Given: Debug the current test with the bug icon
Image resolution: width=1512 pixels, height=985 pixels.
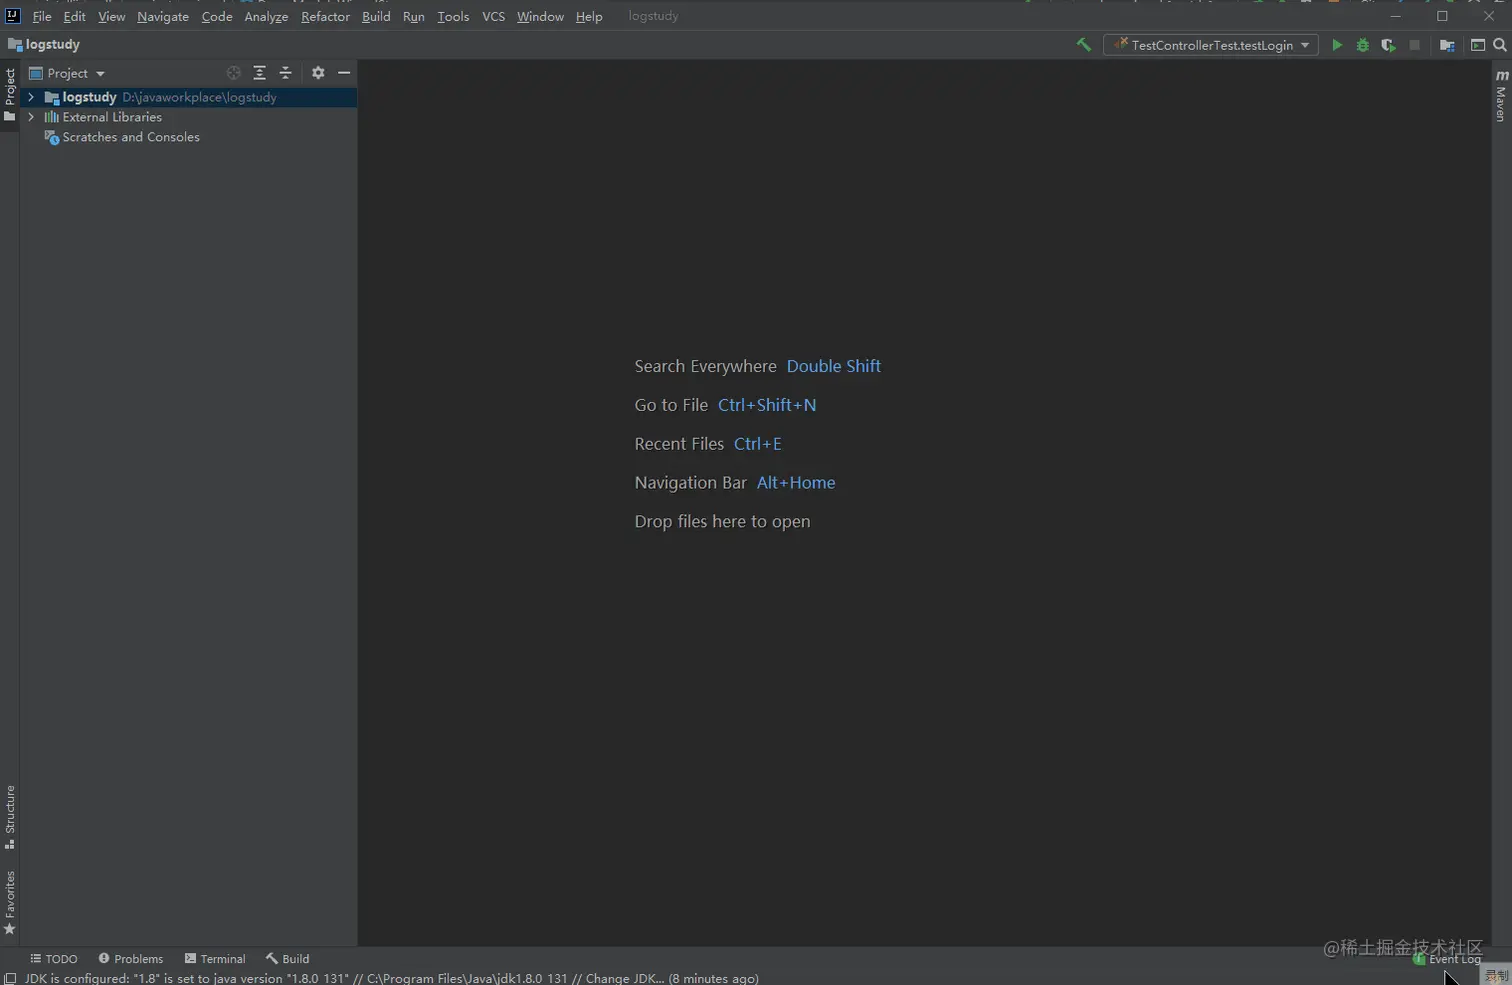Looking at the screenshot, I should [x=1362, y=45].
